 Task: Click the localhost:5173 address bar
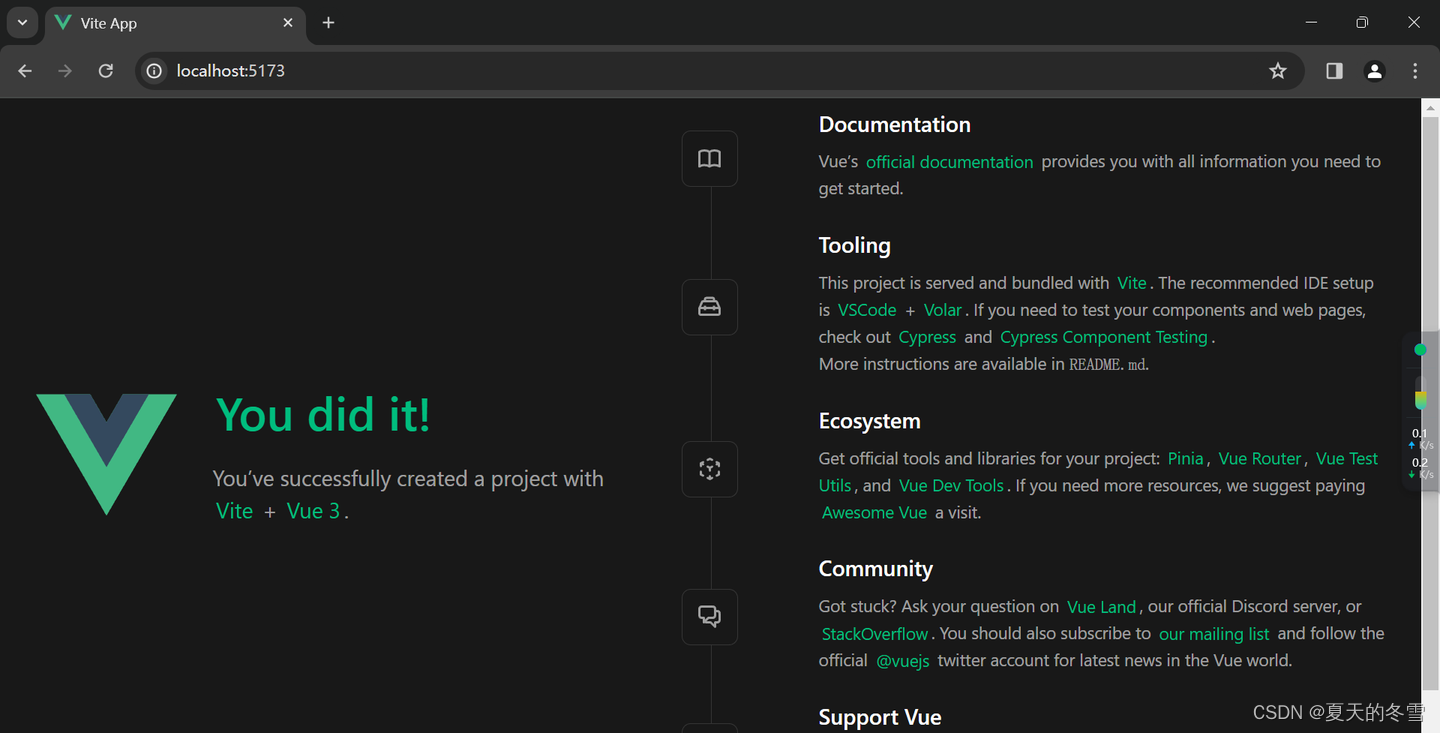(x=720, y=71)
